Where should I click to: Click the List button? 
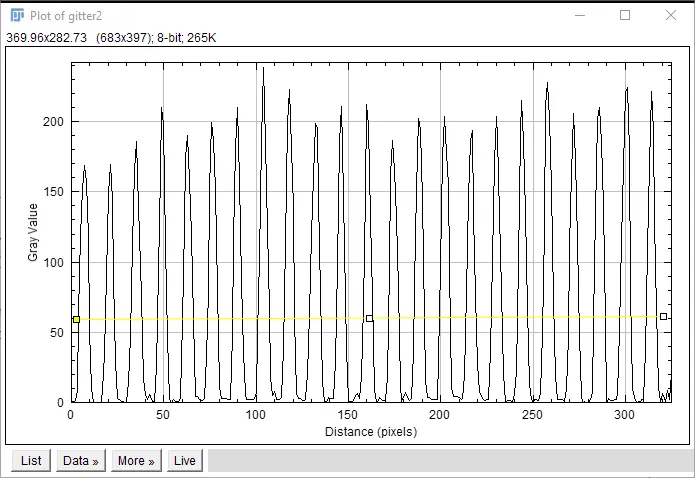tap(31, 460)
